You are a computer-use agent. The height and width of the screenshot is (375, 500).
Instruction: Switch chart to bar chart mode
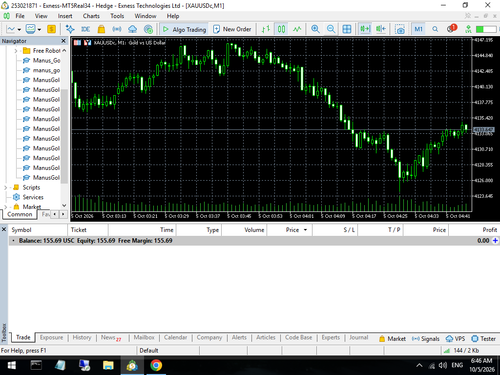(266, 29)
